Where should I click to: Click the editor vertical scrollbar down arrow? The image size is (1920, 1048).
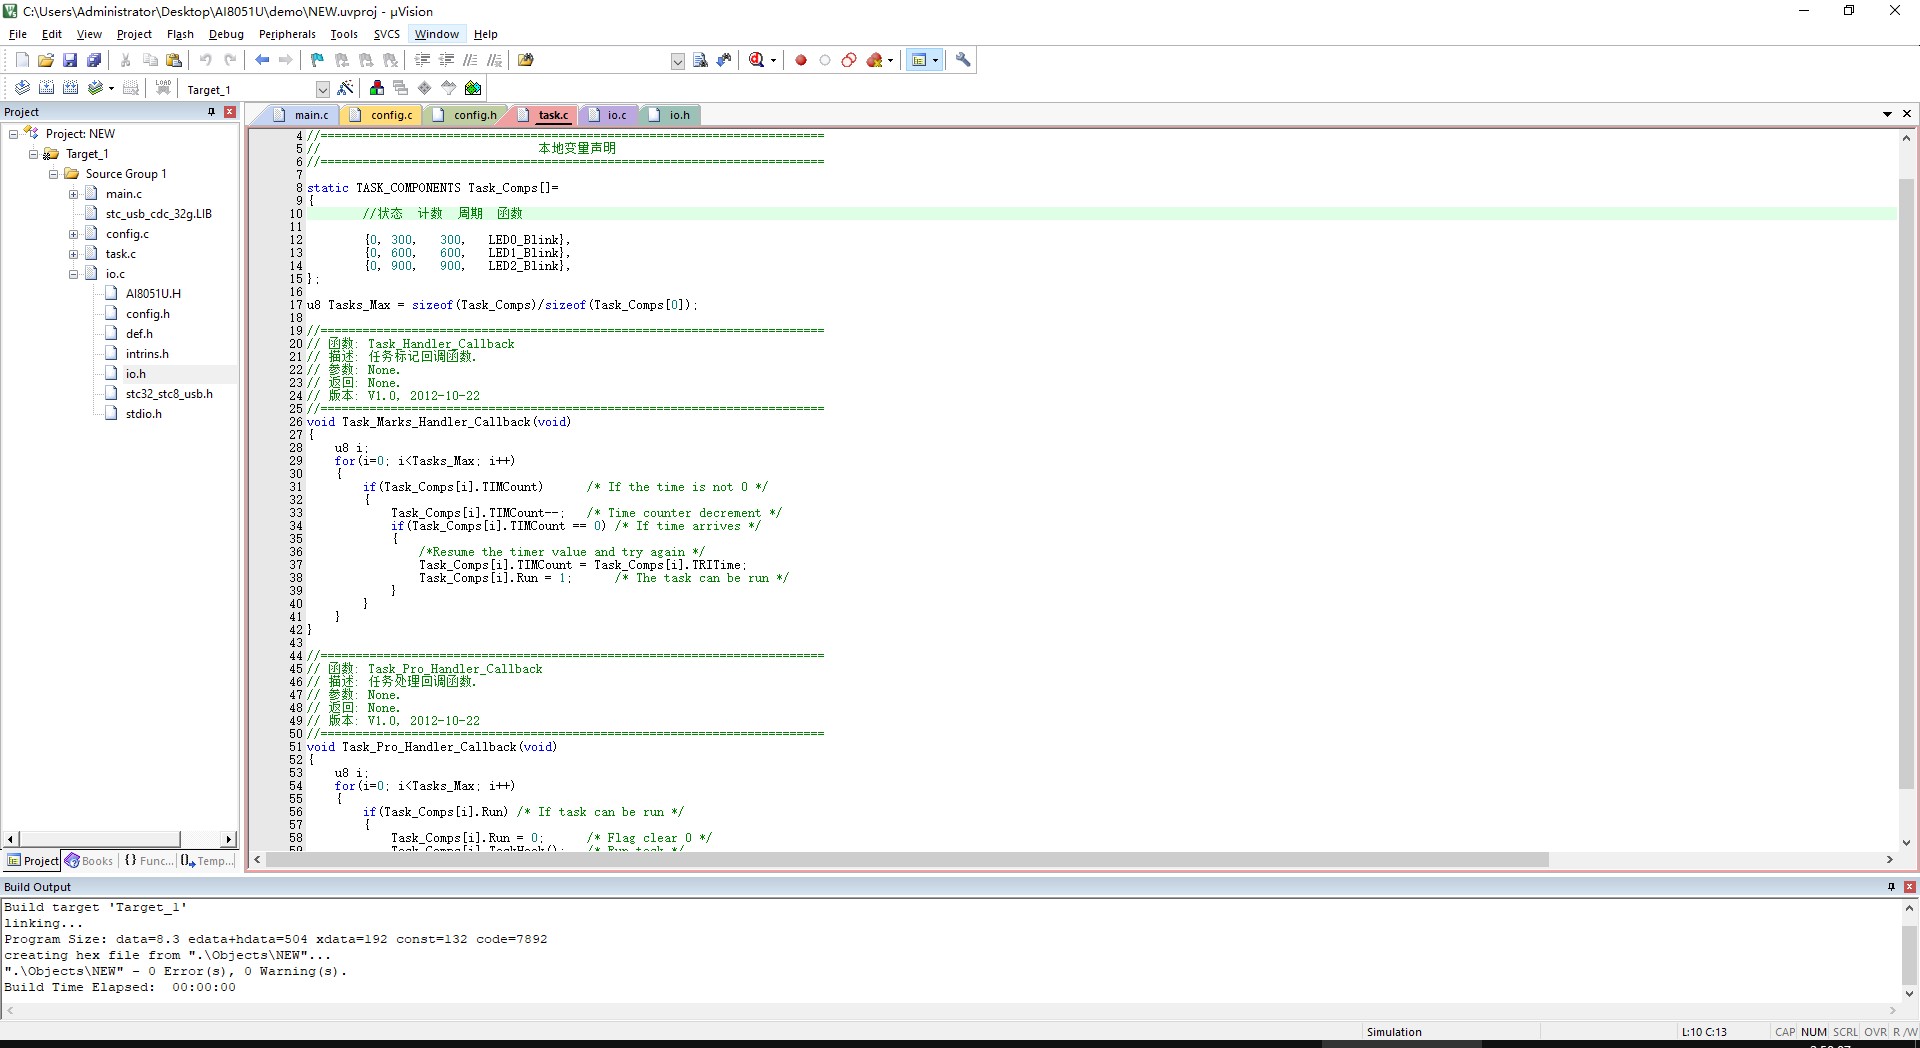pyautogui.click(x=1906, y=843)
